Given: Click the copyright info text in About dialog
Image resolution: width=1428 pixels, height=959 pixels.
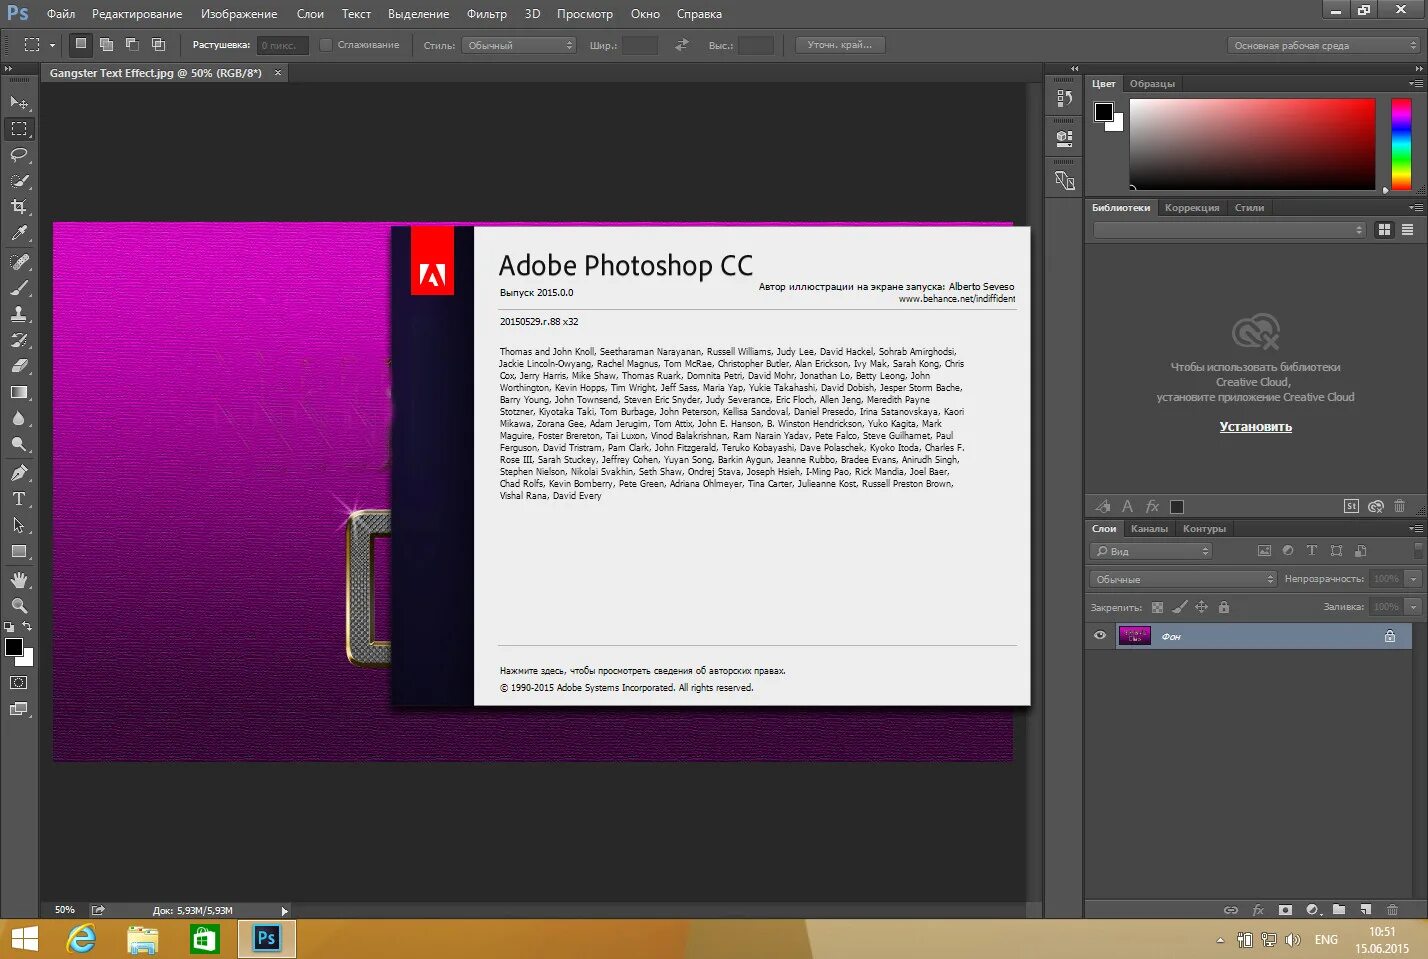Looking at the screenshot, I should (x=643, y=671).
